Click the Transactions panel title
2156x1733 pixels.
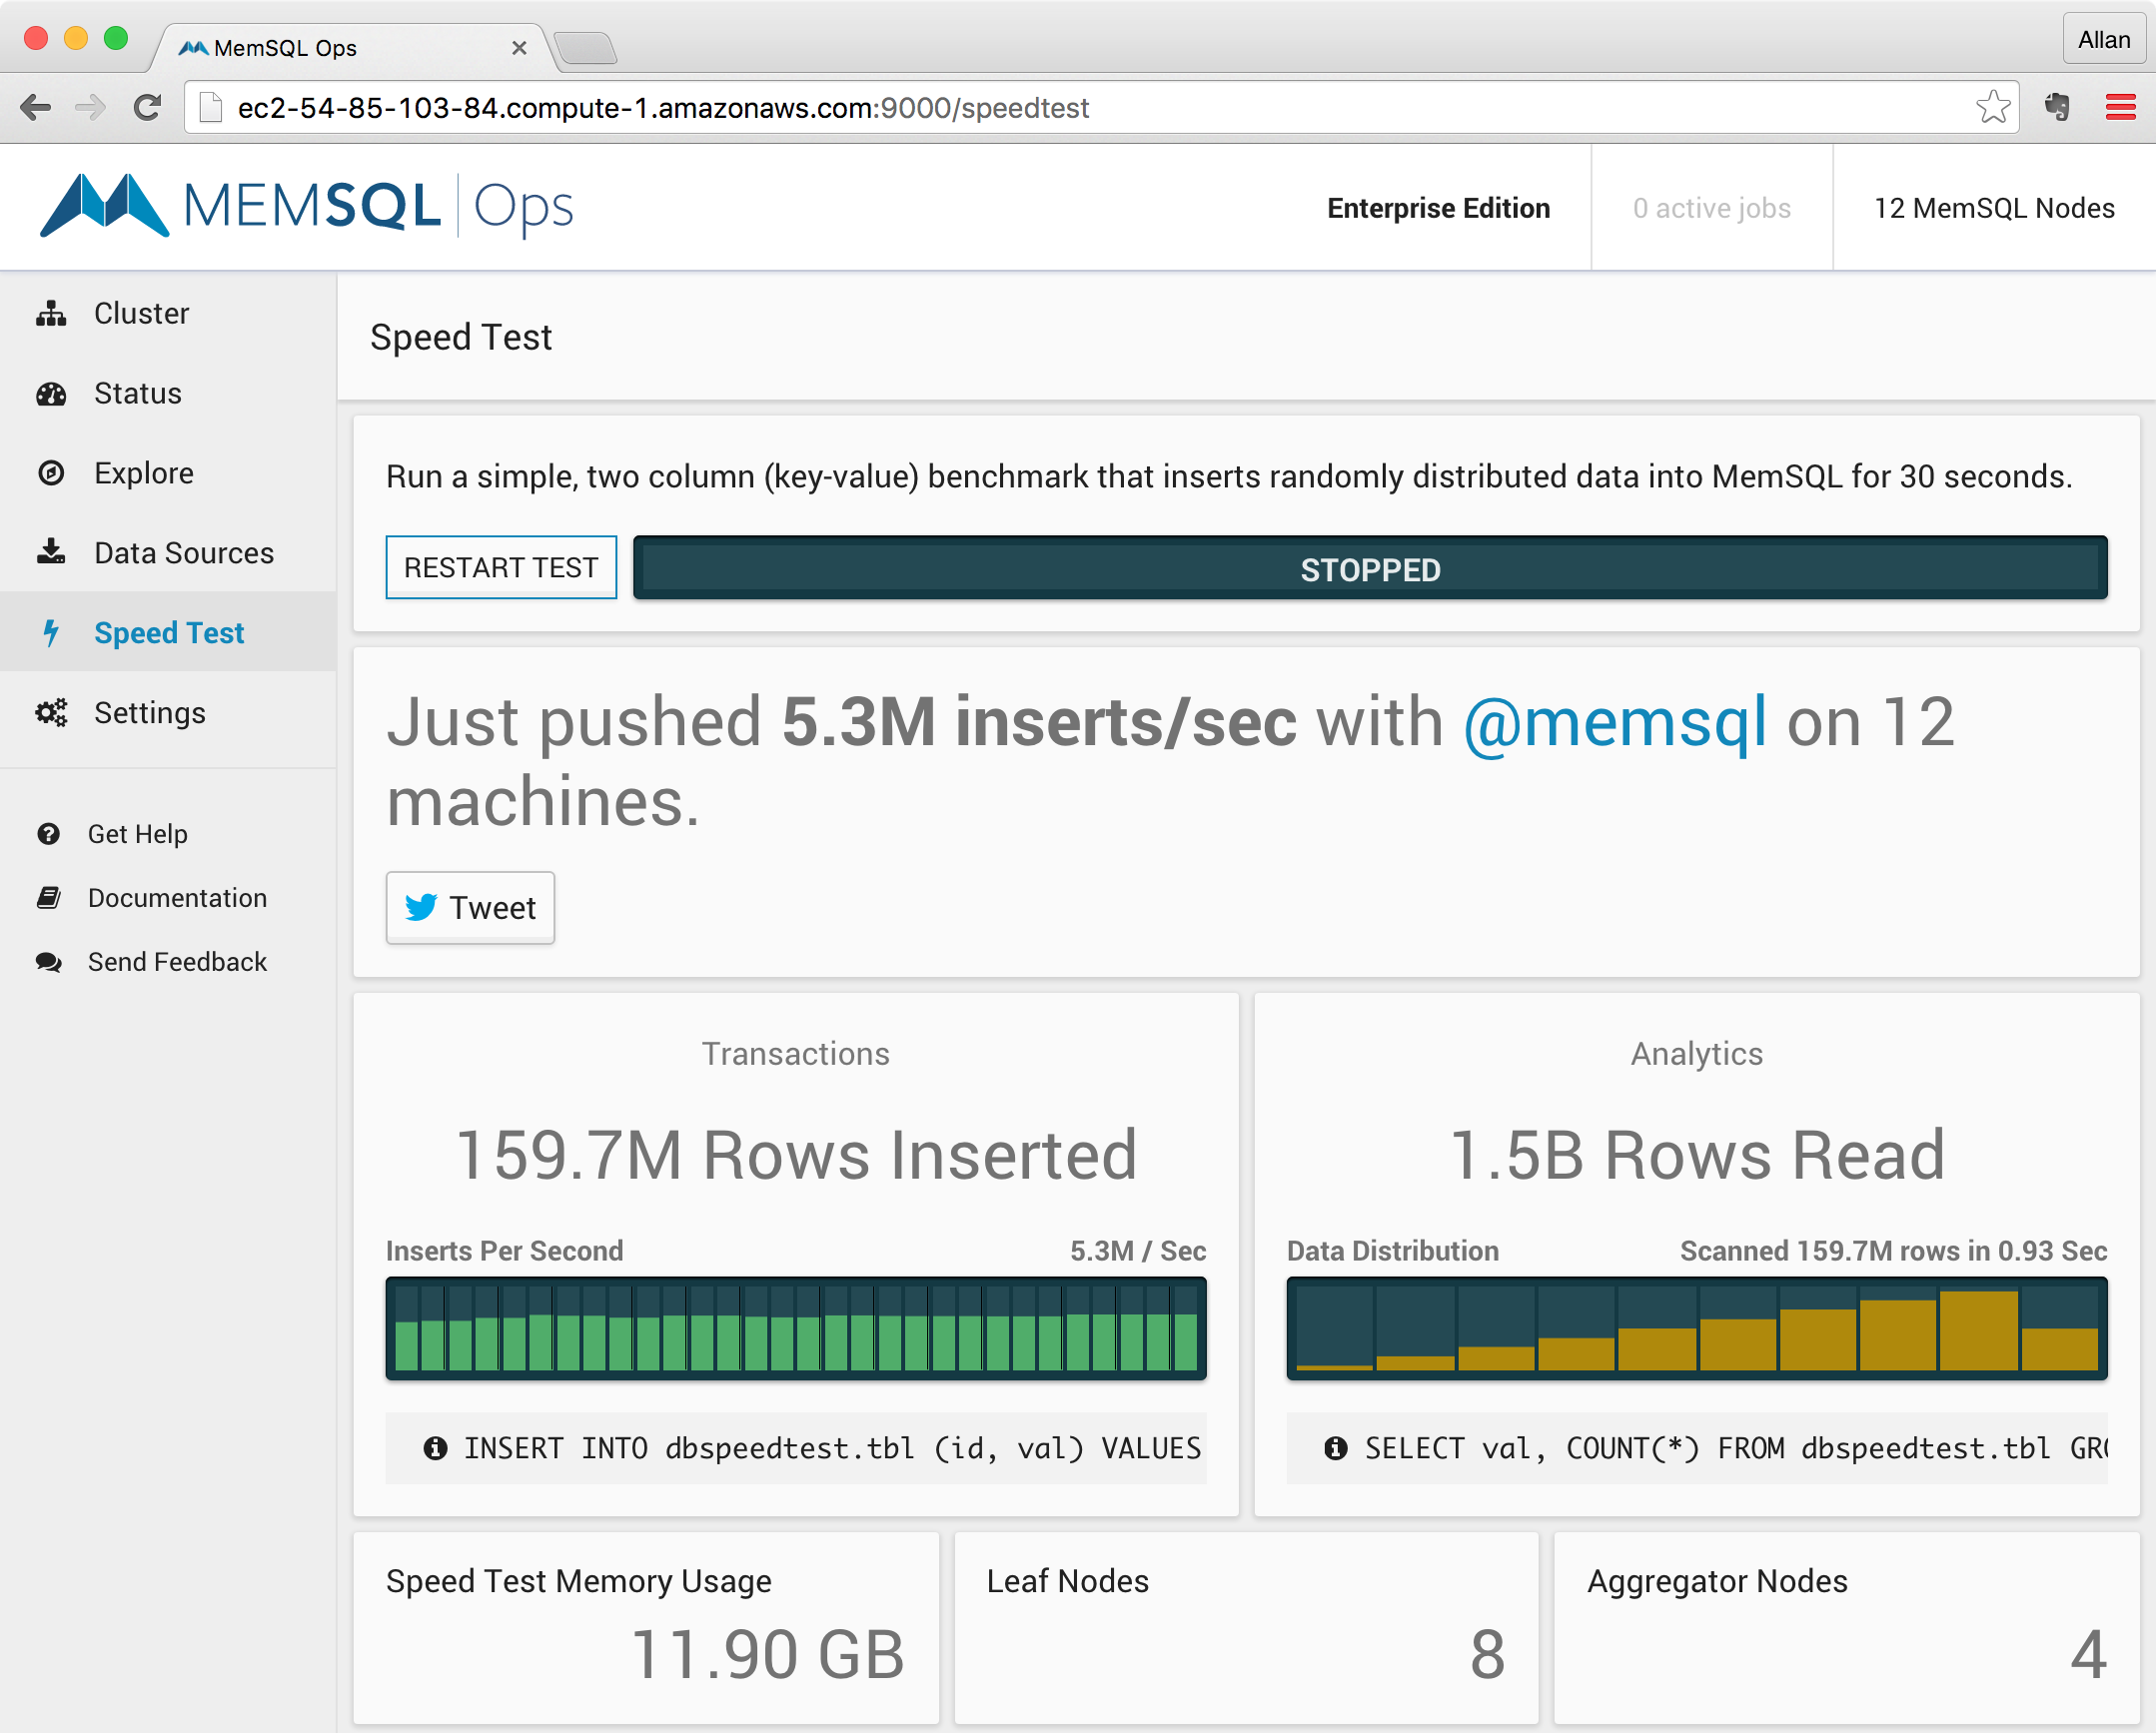796,1053
